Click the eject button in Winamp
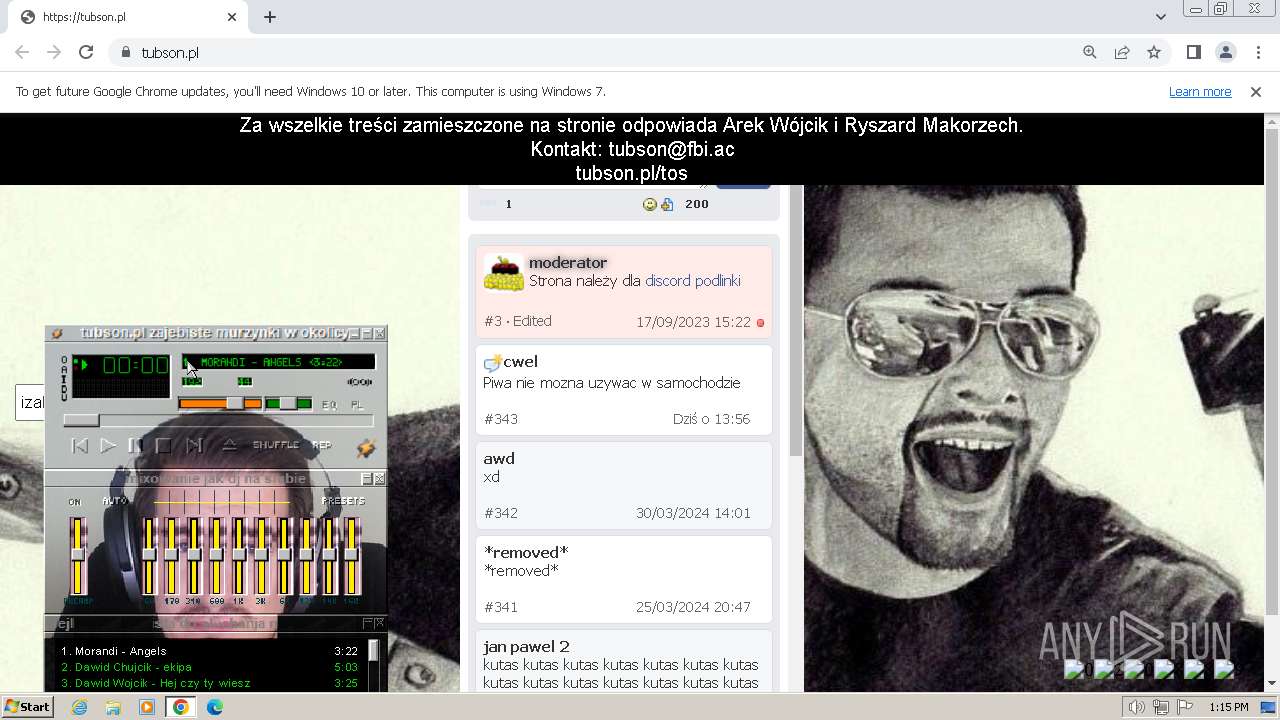1280x720 pixels. tap(229, 445)
